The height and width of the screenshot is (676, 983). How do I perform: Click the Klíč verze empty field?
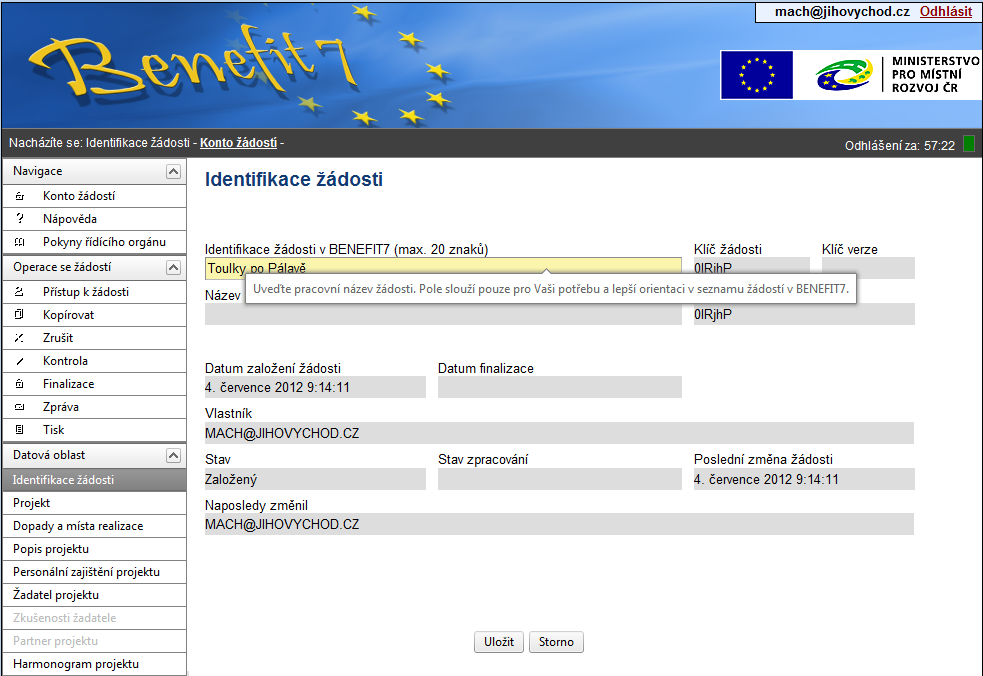(868, 268)
